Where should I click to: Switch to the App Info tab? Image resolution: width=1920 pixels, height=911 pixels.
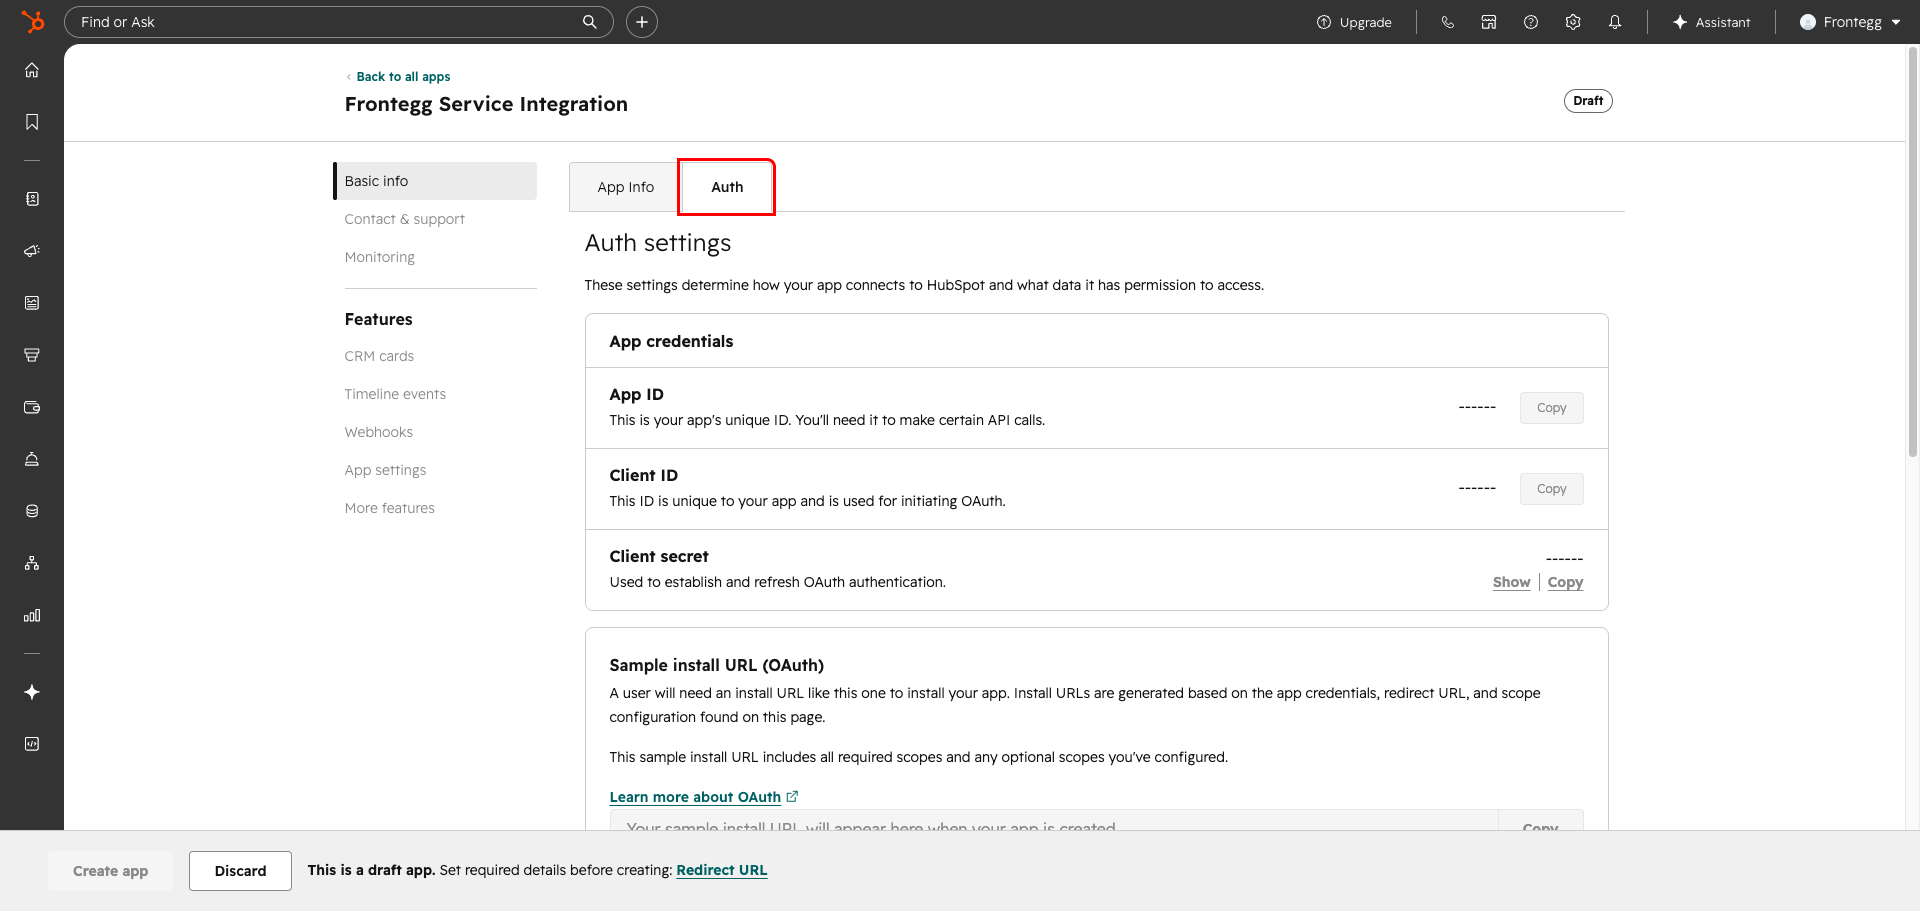625,187
